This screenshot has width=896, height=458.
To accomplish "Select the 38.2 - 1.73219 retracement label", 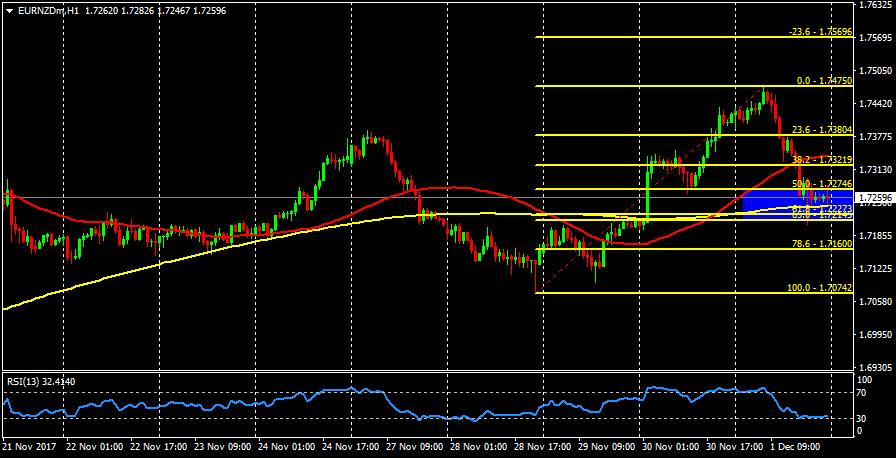I will 820,160.
